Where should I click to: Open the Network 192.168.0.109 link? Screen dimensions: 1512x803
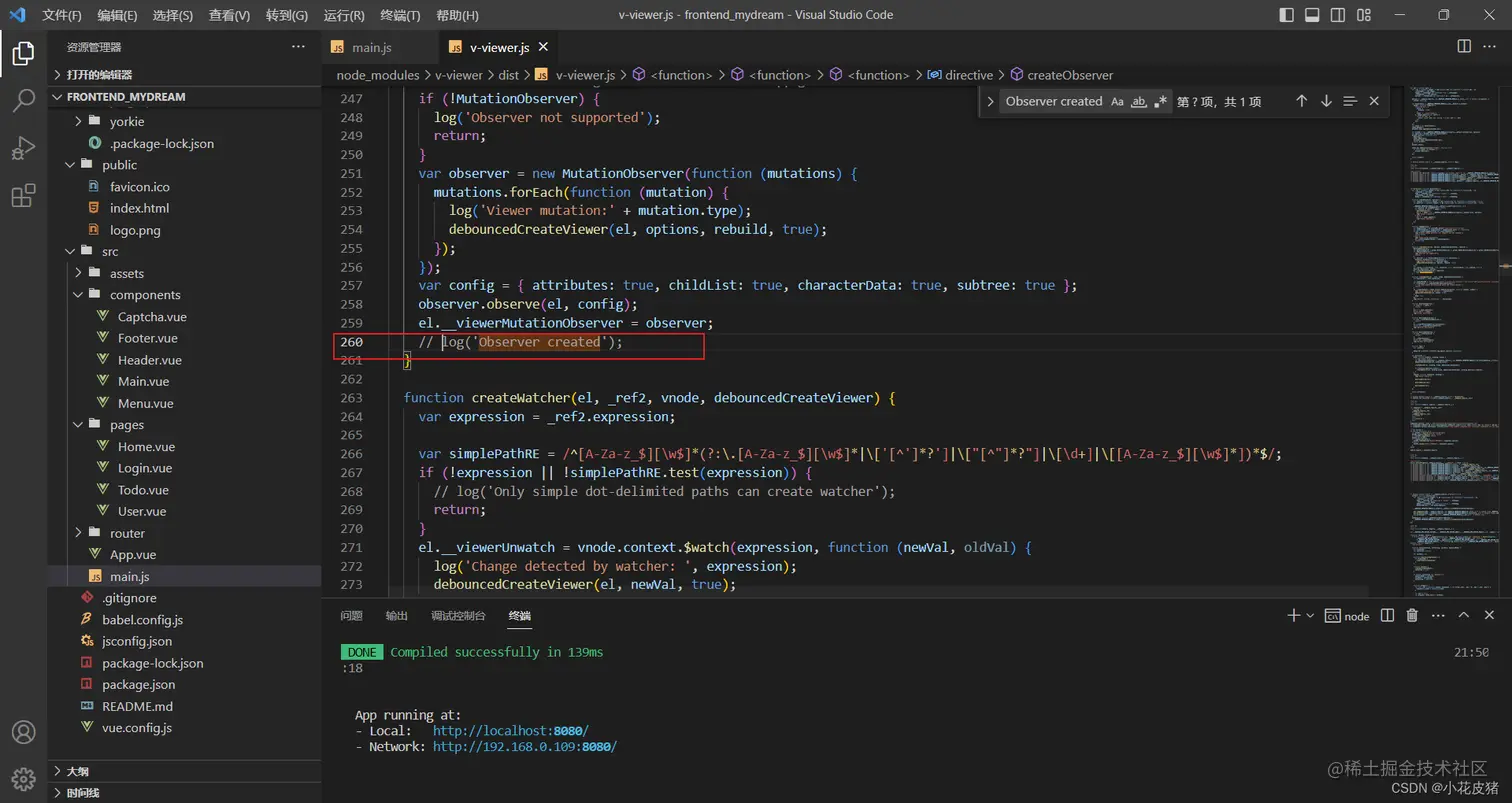coord(524,747)
